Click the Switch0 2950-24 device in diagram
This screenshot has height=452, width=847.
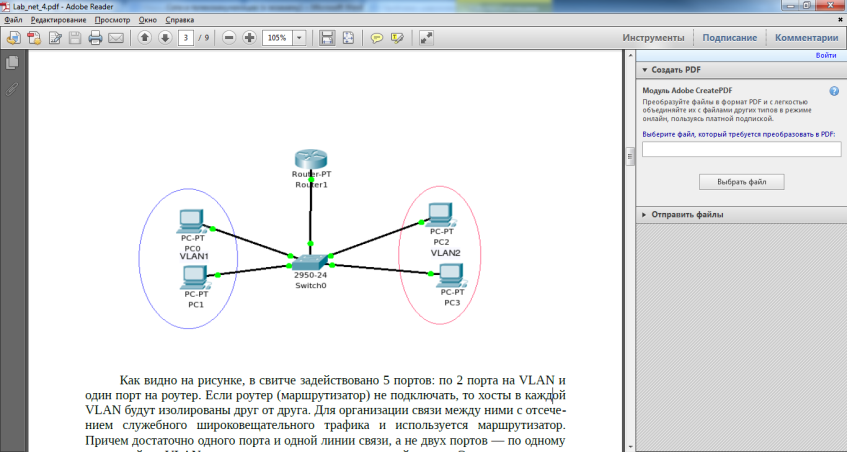pyautogui.click(x=311, y=261)
